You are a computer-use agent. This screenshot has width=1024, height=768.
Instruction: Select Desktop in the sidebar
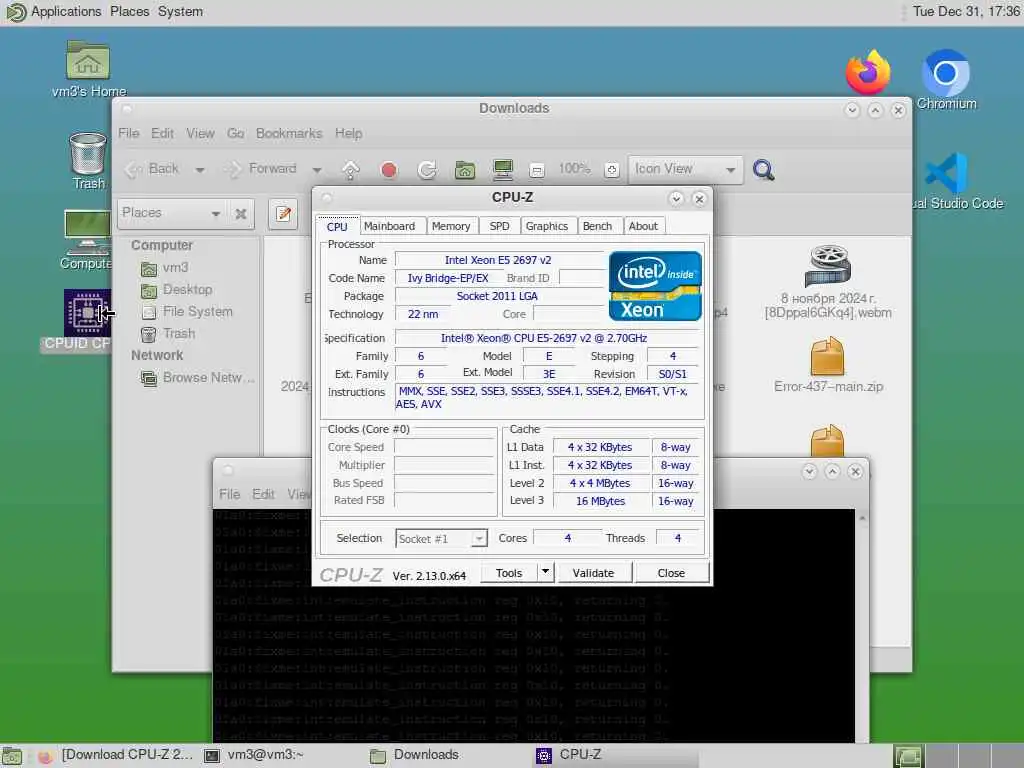187,289
